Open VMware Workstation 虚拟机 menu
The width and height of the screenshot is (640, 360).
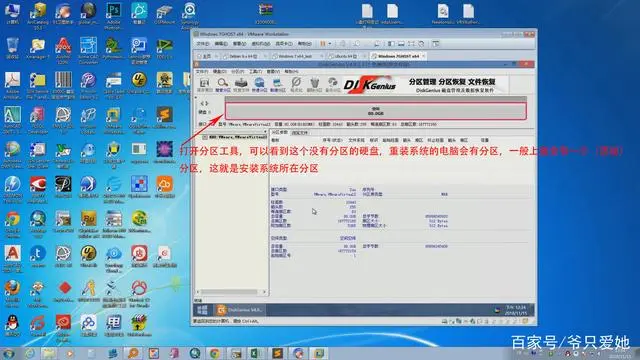tap(260, 44)
